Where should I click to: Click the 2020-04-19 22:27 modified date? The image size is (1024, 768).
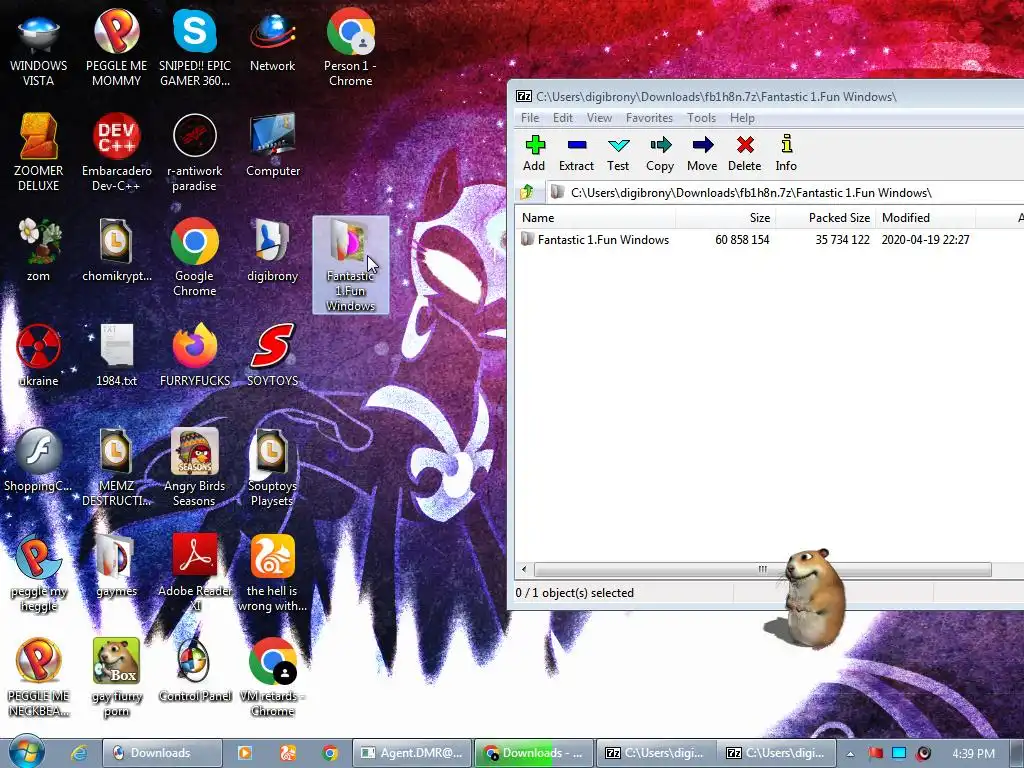[925, 240]
